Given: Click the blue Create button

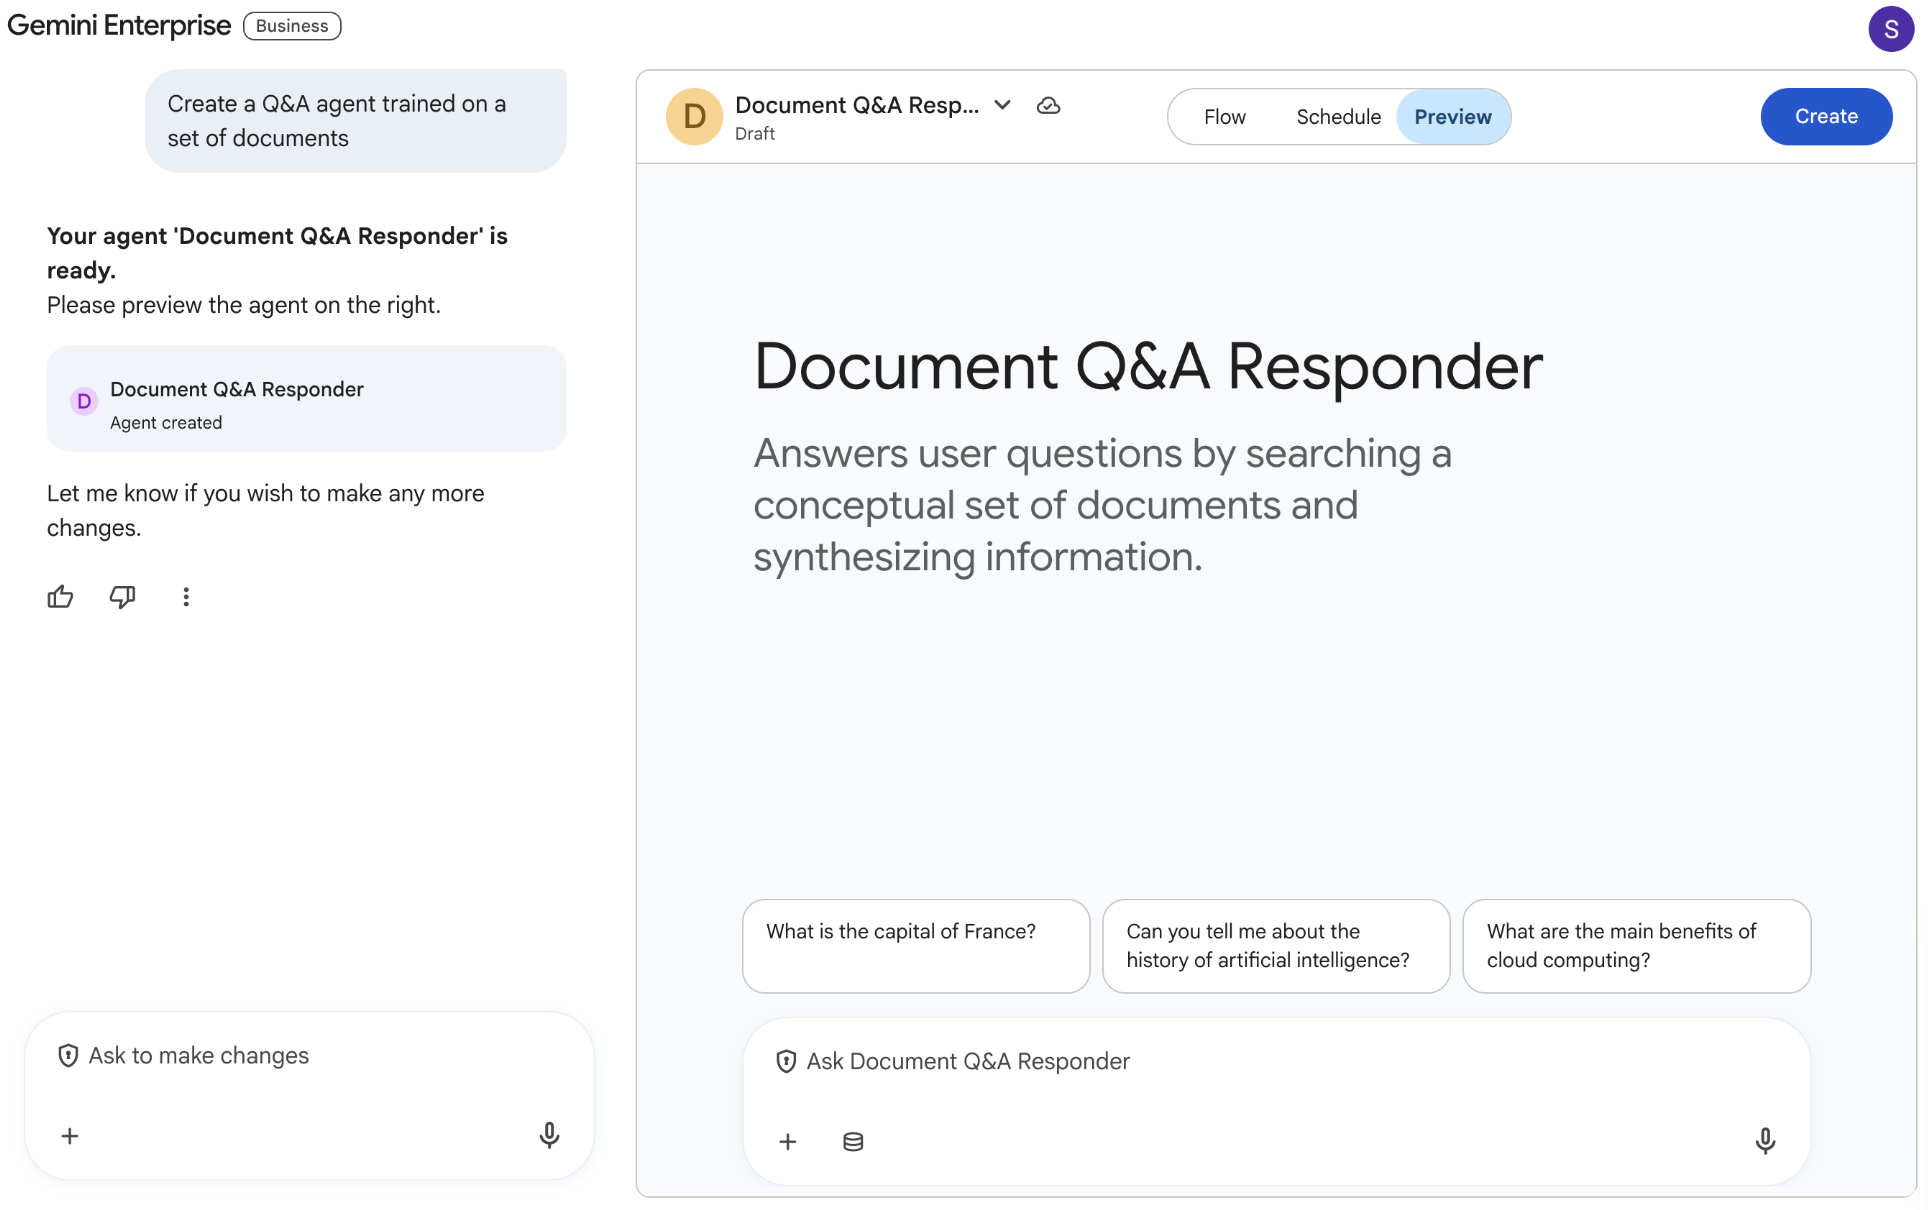Looking at the screenshot, I should 1826,116.
